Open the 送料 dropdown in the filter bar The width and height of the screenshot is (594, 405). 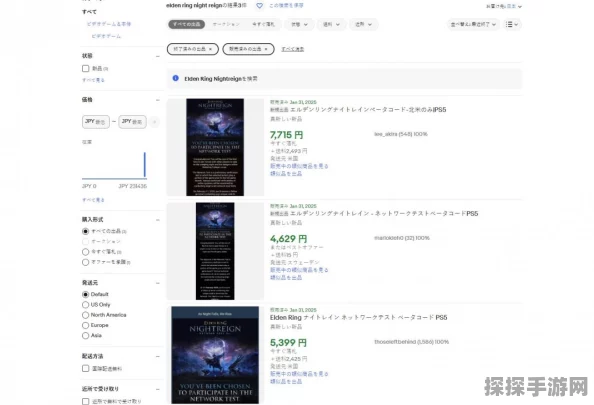pyautogui.click(x=331, y=24)
